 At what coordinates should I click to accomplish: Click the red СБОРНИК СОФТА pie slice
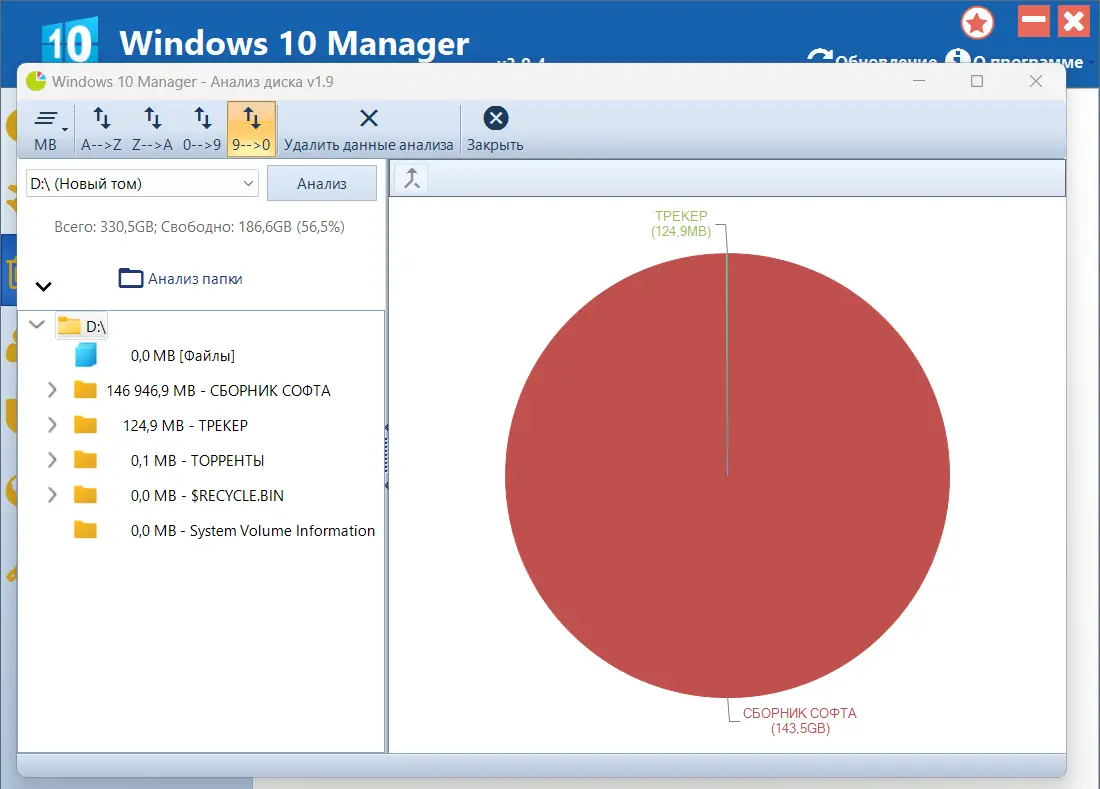(727, 476)
